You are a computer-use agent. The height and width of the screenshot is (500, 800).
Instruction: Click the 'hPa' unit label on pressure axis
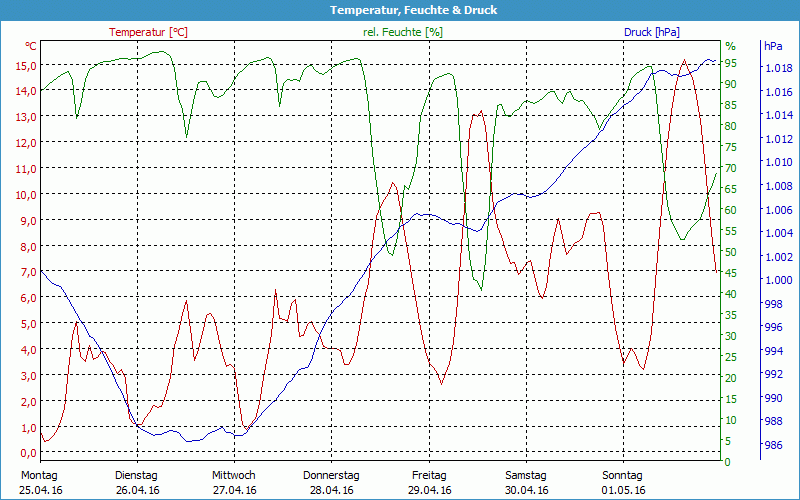pos(773,46)
